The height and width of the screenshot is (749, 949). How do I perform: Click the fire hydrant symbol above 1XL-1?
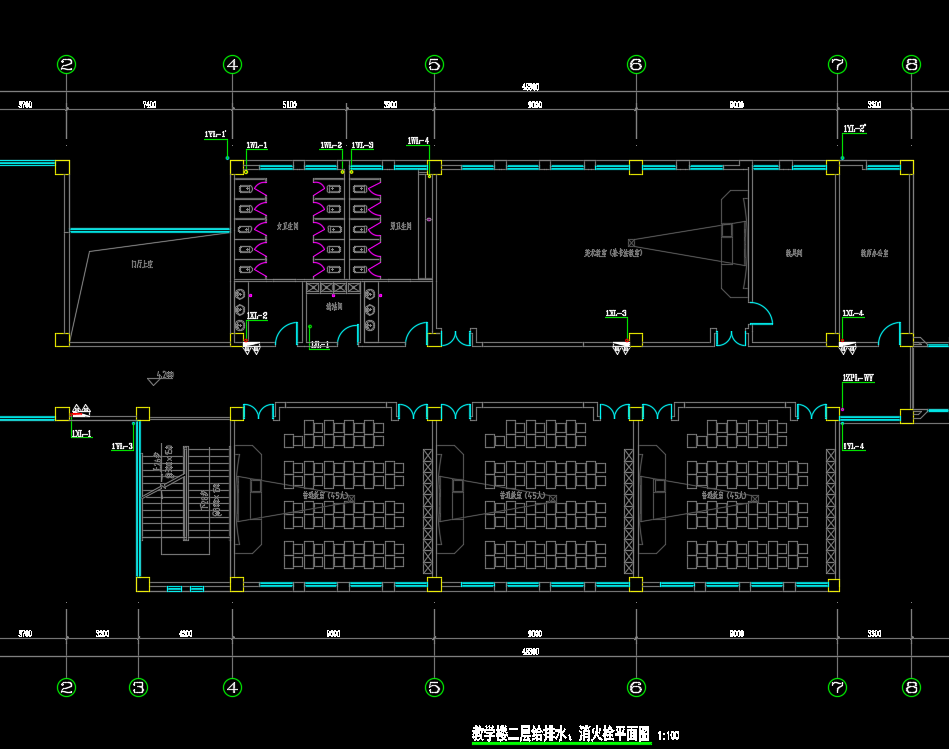click(x=81, y=411)
